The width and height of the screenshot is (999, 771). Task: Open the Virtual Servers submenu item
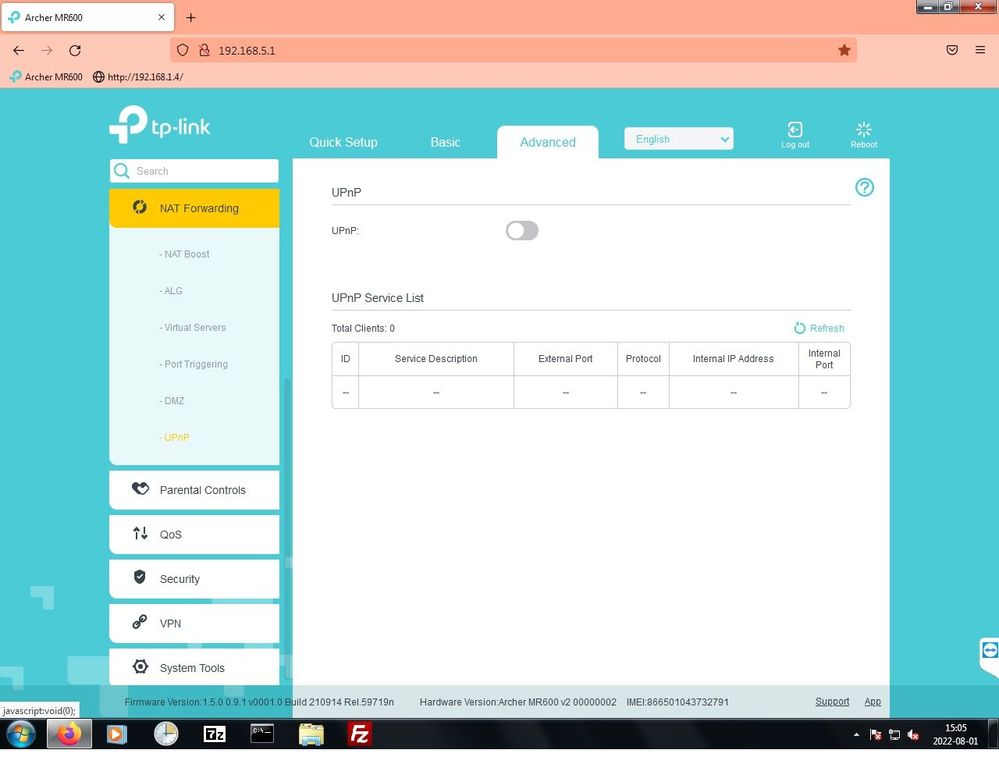[195, 328]
